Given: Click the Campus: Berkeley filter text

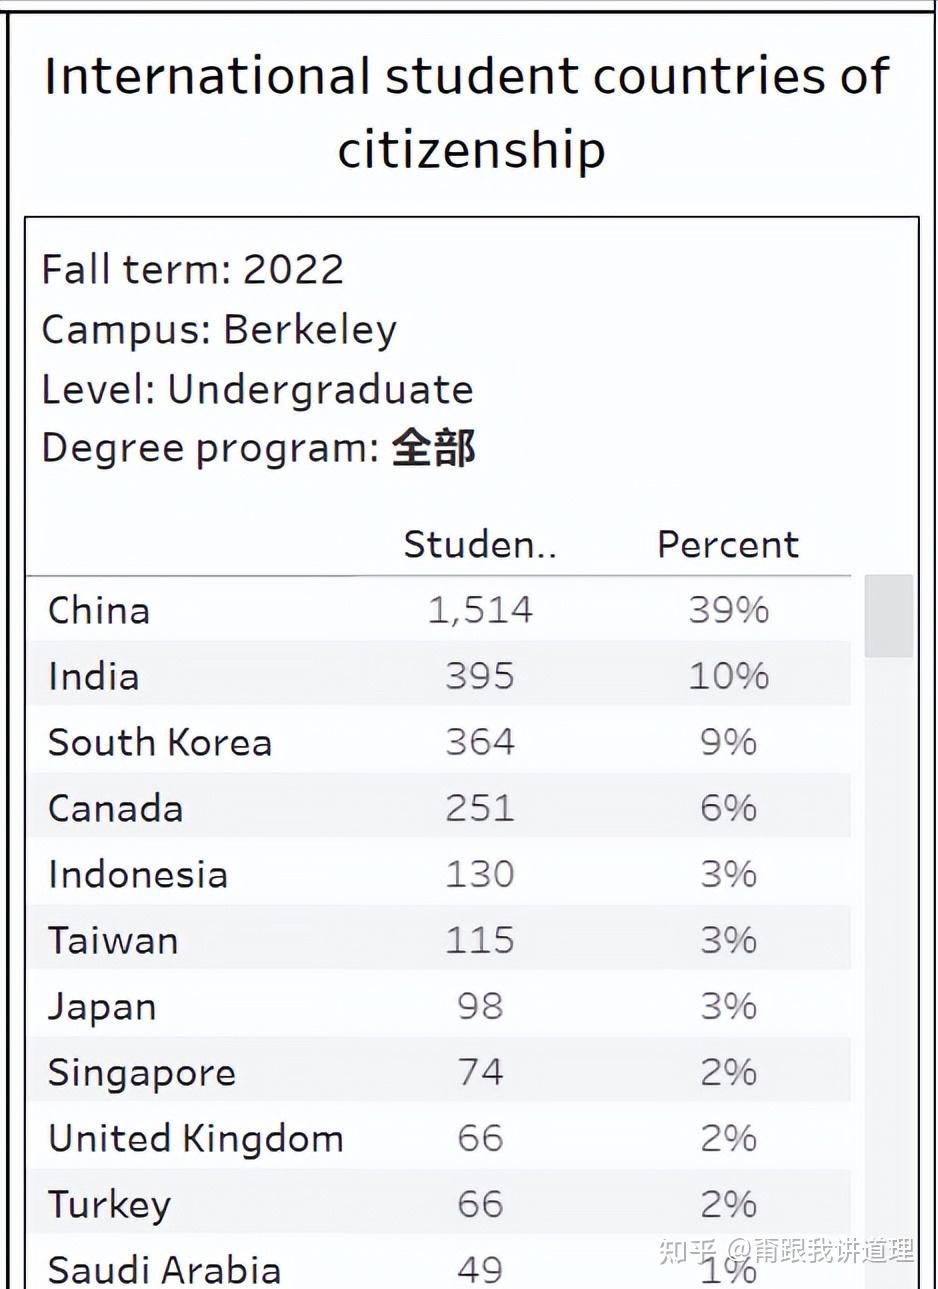Looking at the screenshot, I should click(x=219, y=329).
